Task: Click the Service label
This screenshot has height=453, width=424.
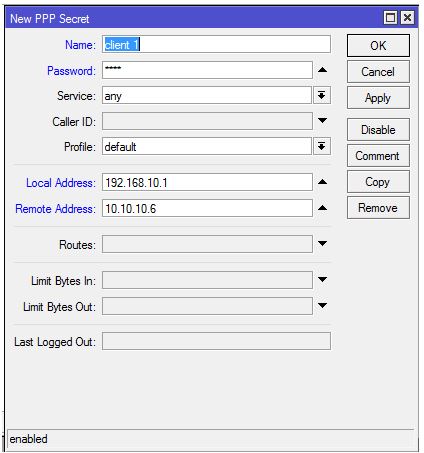Action: 76,96
